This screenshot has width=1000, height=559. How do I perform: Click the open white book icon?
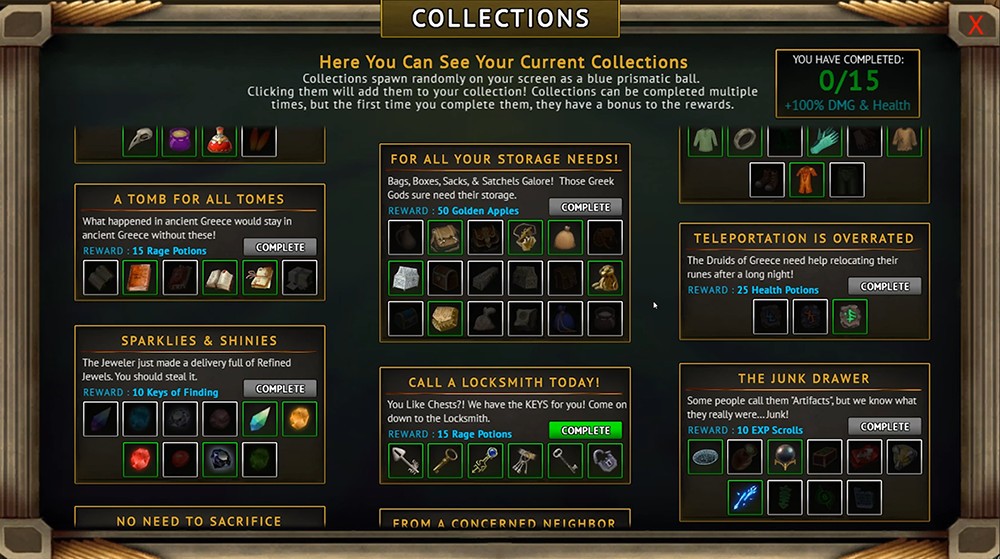point(219,277)
